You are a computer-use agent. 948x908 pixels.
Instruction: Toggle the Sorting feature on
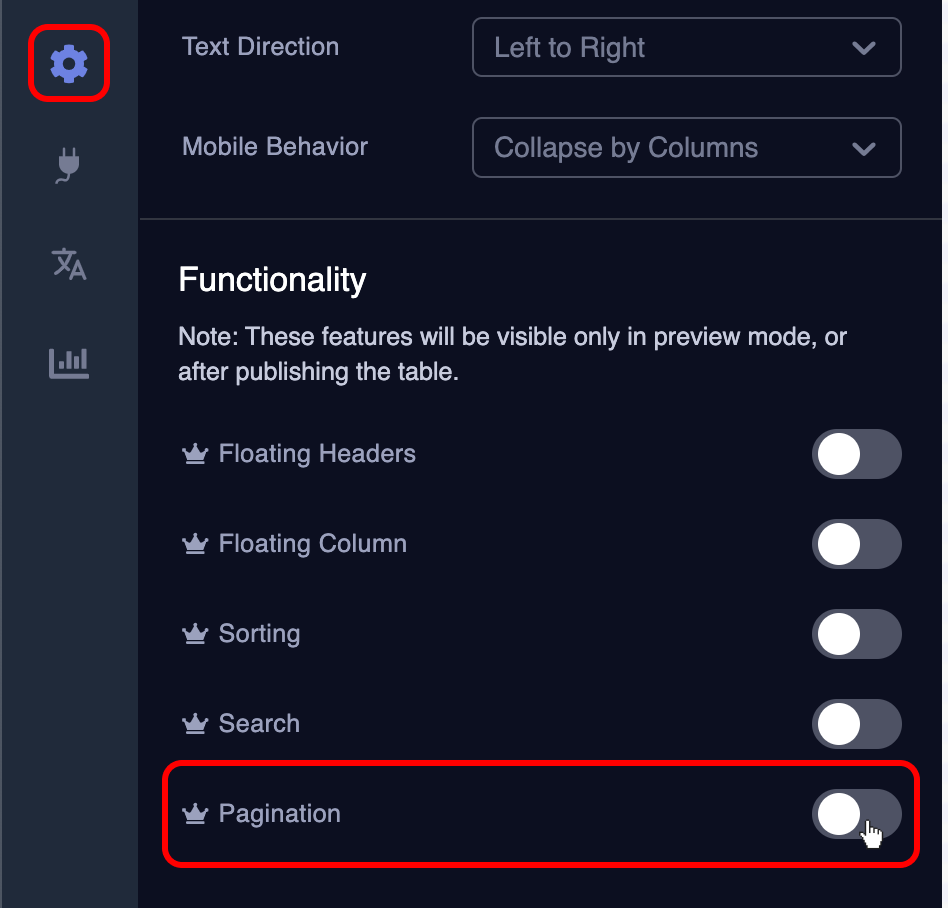tap(856, 635)
